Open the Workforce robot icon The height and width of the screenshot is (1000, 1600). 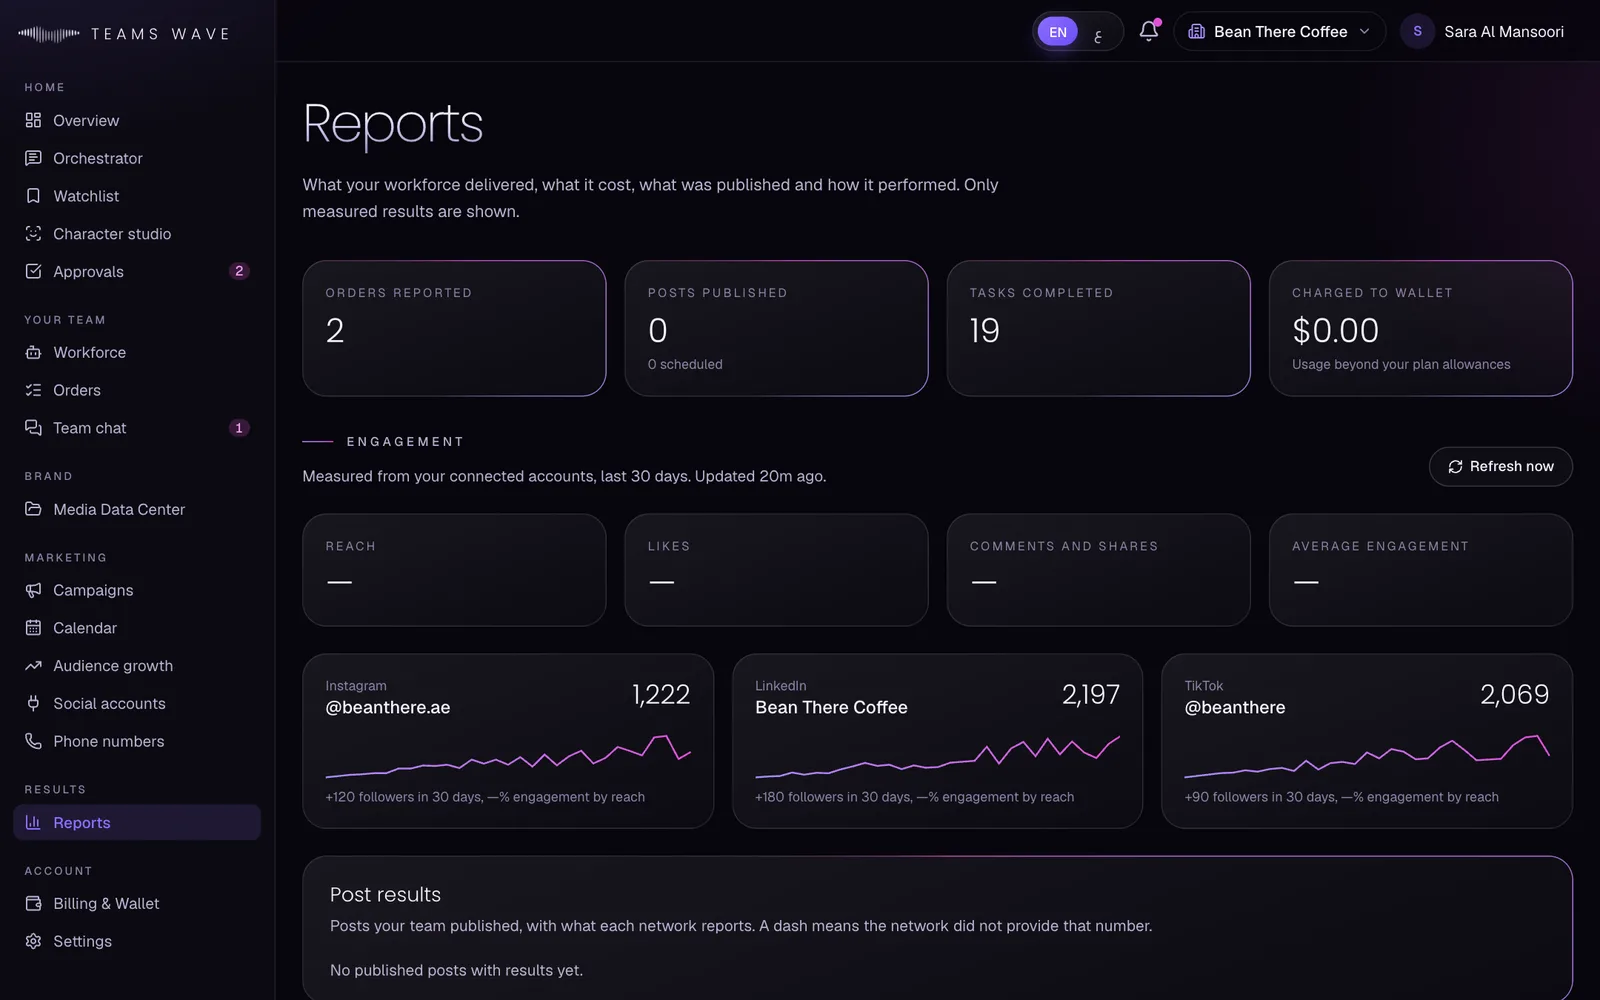(x=33, y=352)
